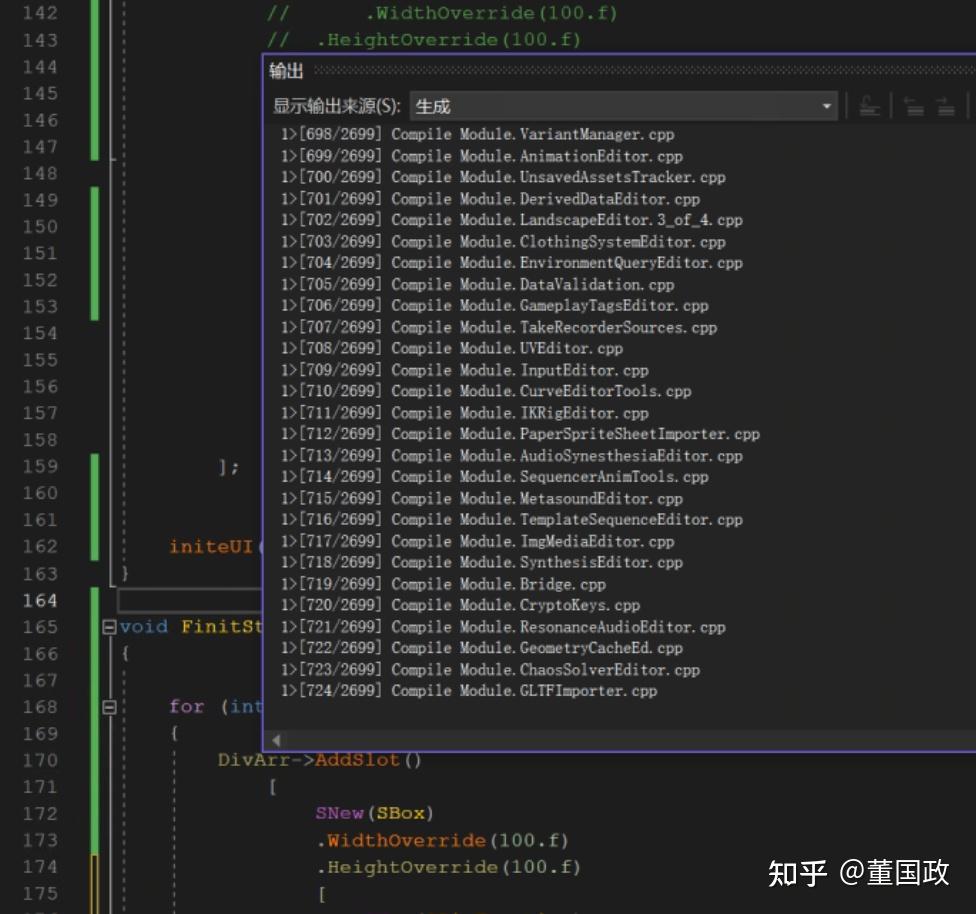Select output line Module.InputEditor.cpp
Image resolution: width=976 pixels, height=914 pixels.
[x=465, y=371]
